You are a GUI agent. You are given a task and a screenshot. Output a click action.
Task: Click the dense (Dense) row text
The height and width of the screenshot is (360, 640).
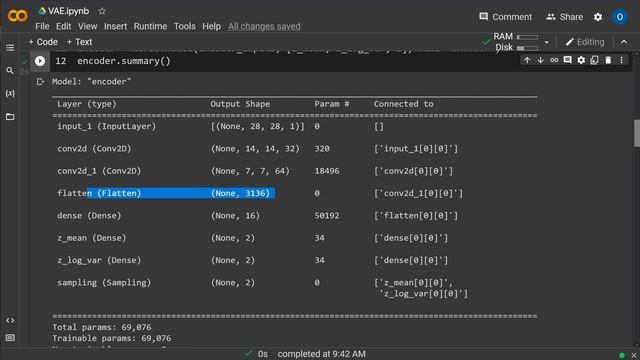[89, 216]
